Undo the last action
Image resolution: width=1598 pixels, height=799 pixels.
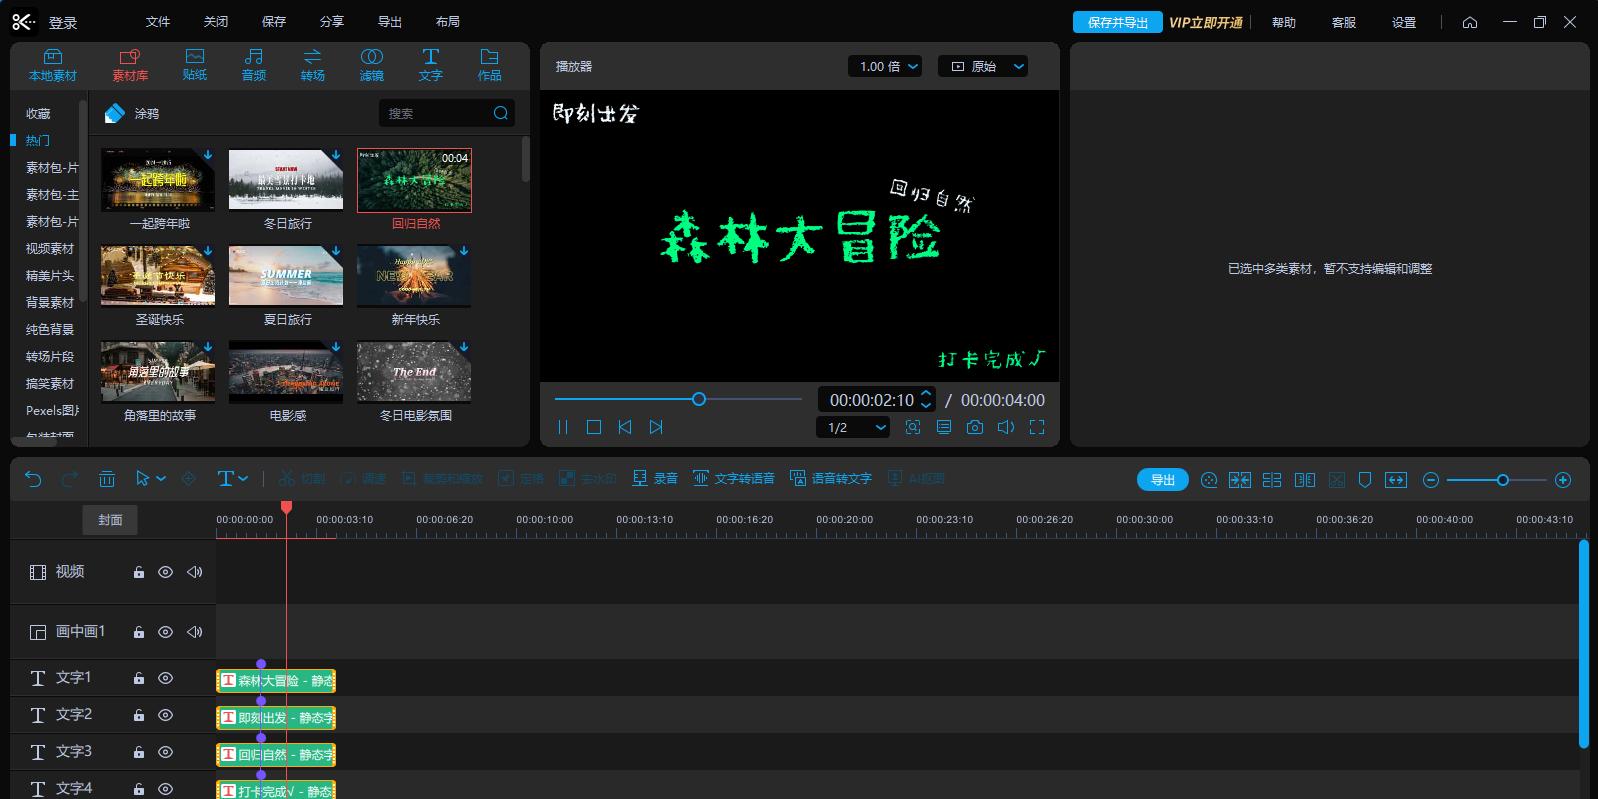33,479
